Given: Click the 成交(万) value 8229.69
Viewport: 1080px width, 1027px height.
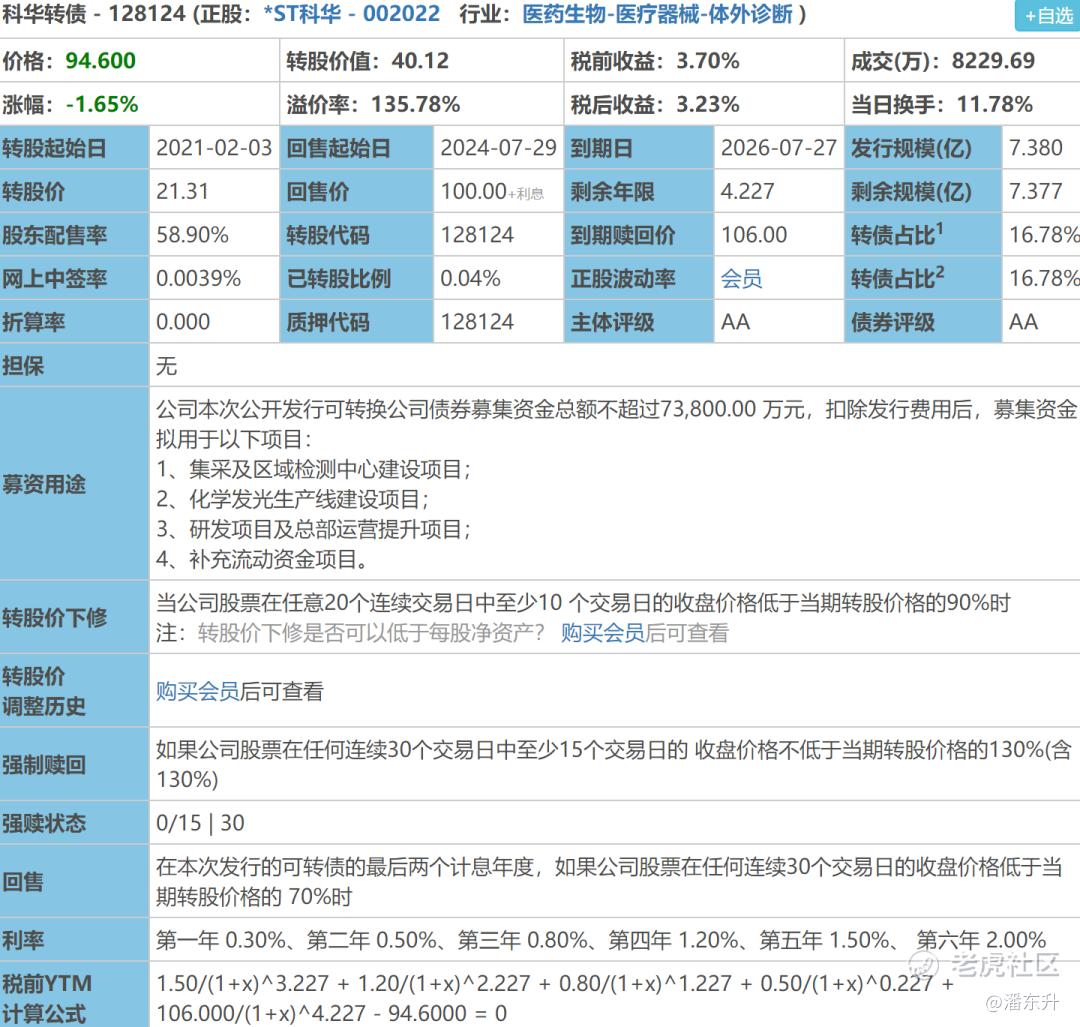Looking at the screenshot, I should click(x=993, y=61).
